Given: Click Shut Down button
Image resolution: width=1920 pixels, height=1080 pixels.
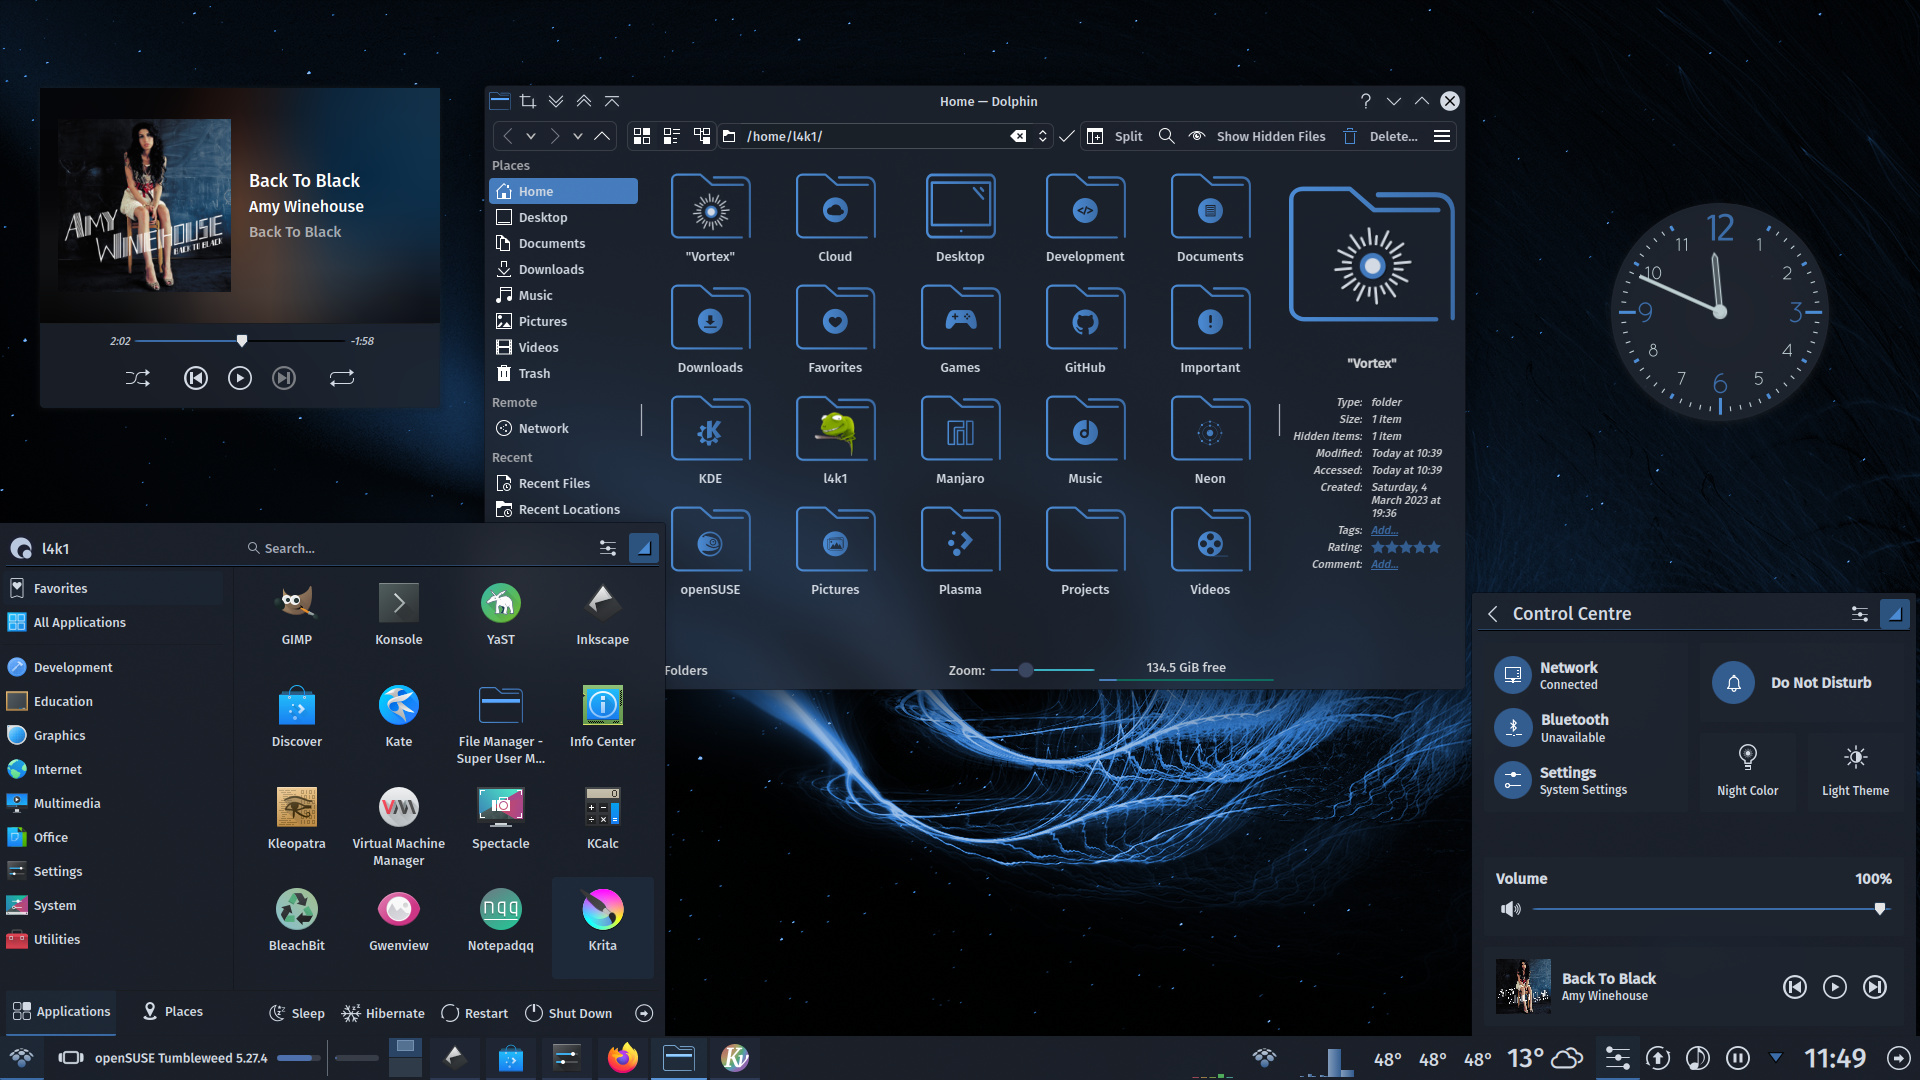Looking at the screenshot, I should (568, 1013).
